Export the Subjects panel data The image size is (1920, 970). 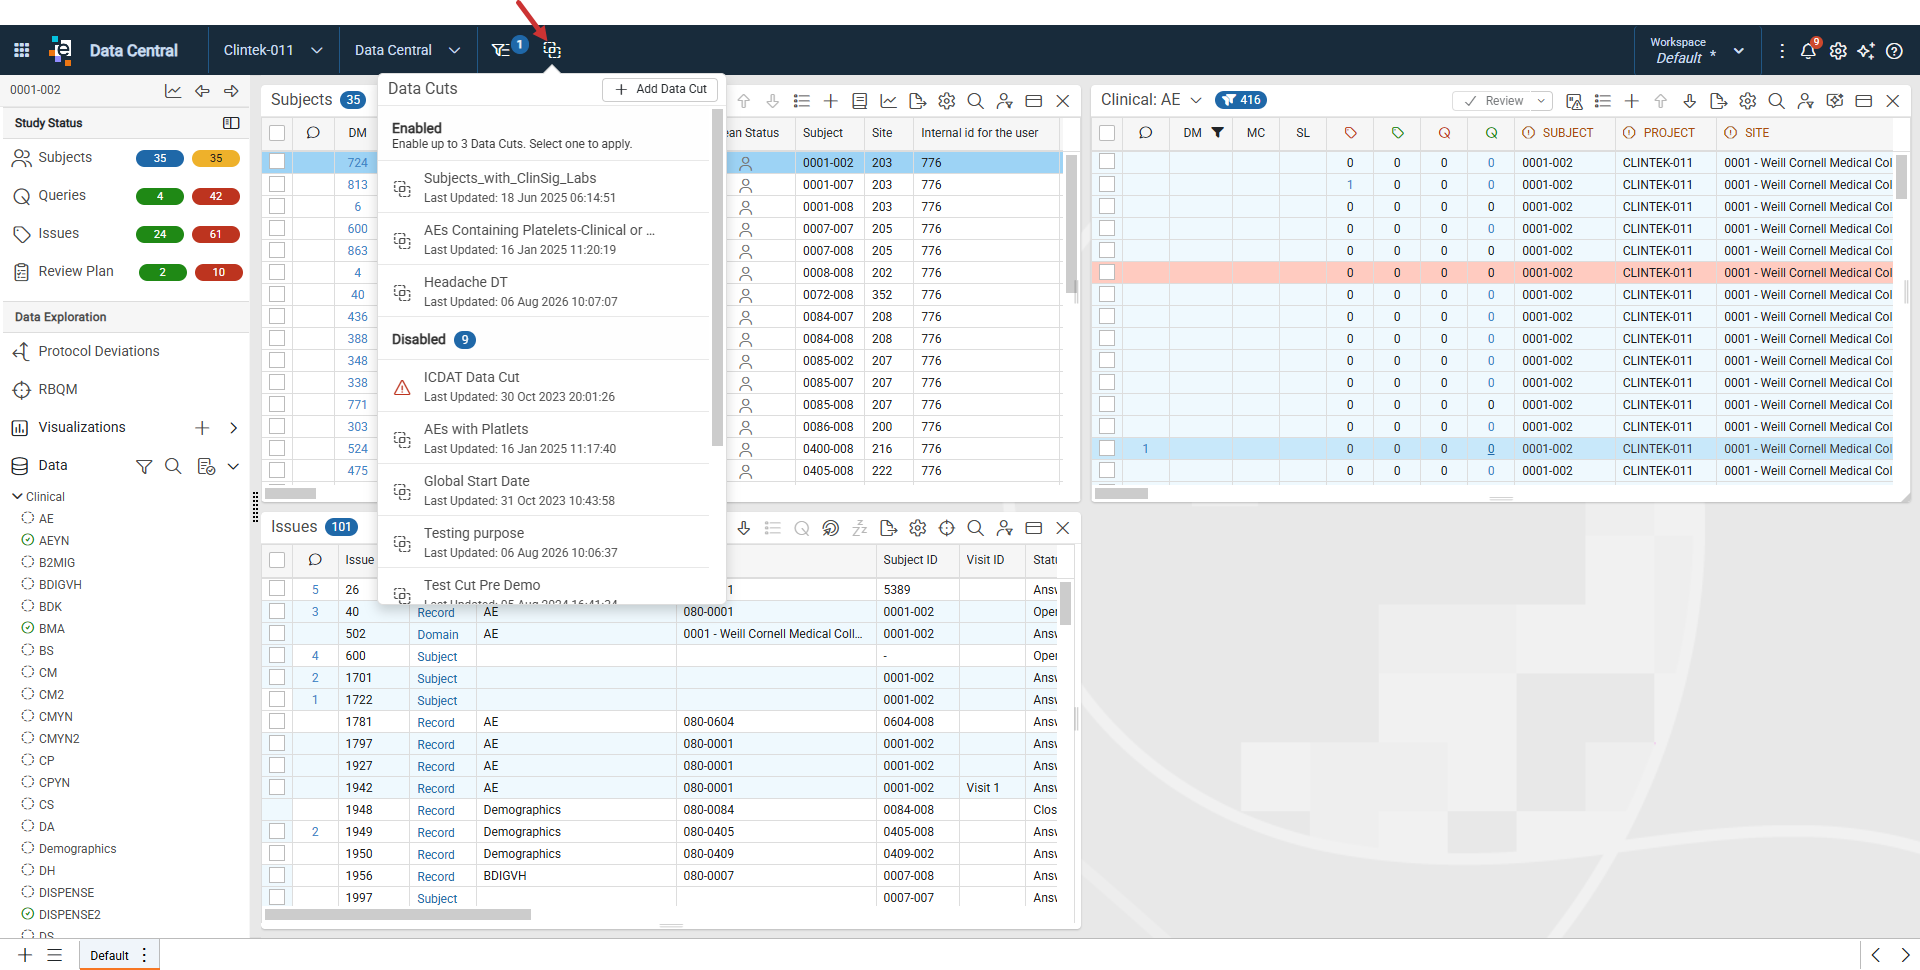coord(917,101)
